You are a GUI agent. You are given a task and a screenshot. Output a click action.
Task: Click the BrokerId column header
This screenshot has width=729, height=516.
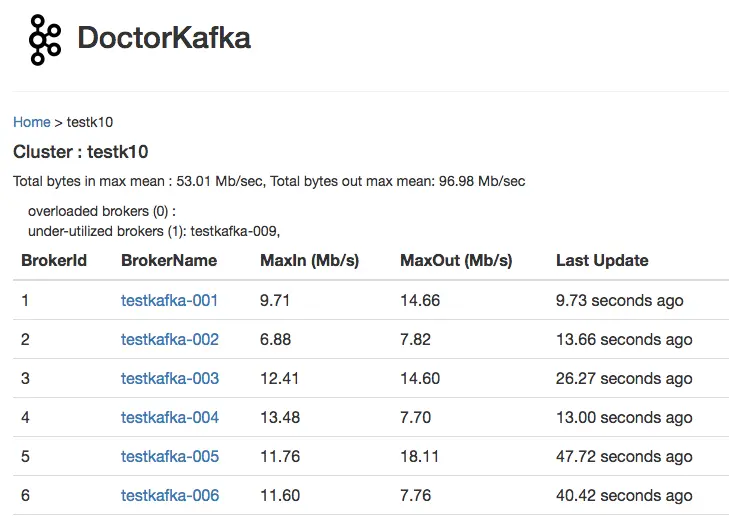pyautogui.click(x=54, y=260)
